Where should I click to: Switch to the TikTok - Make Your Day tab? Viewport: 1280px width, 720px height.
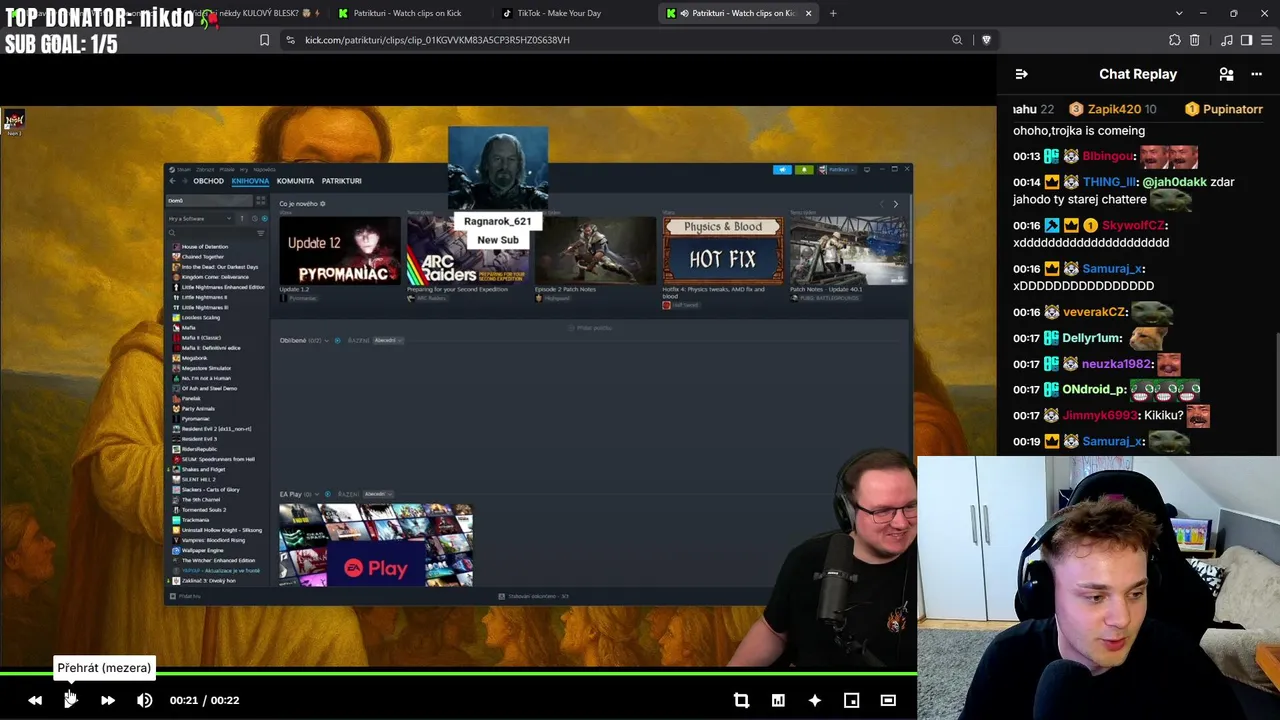tap(559, 13)
